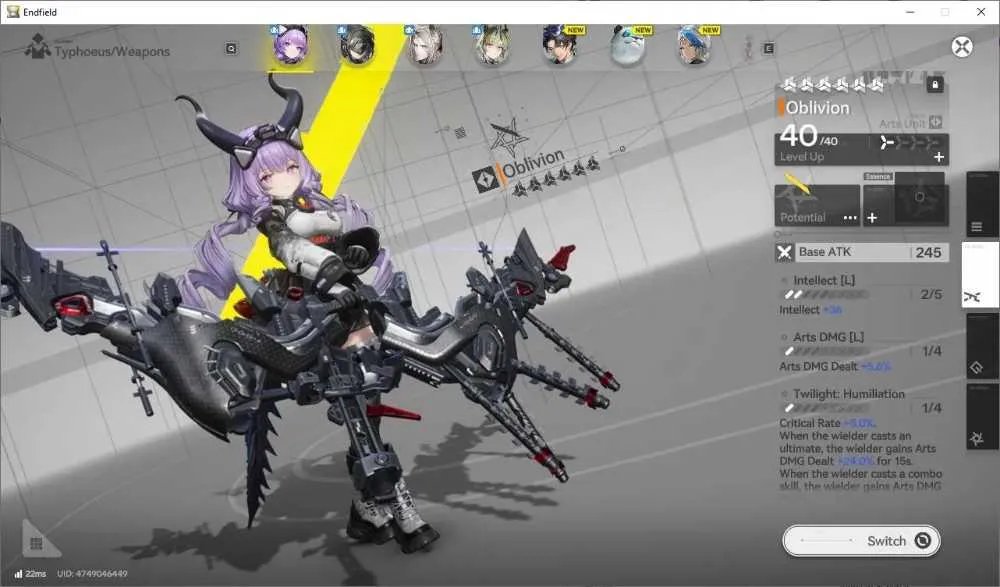The width and height of the screenshot is (1000, 587).
Task: Choose the white bear operator marked NEW
Action: 628,45
